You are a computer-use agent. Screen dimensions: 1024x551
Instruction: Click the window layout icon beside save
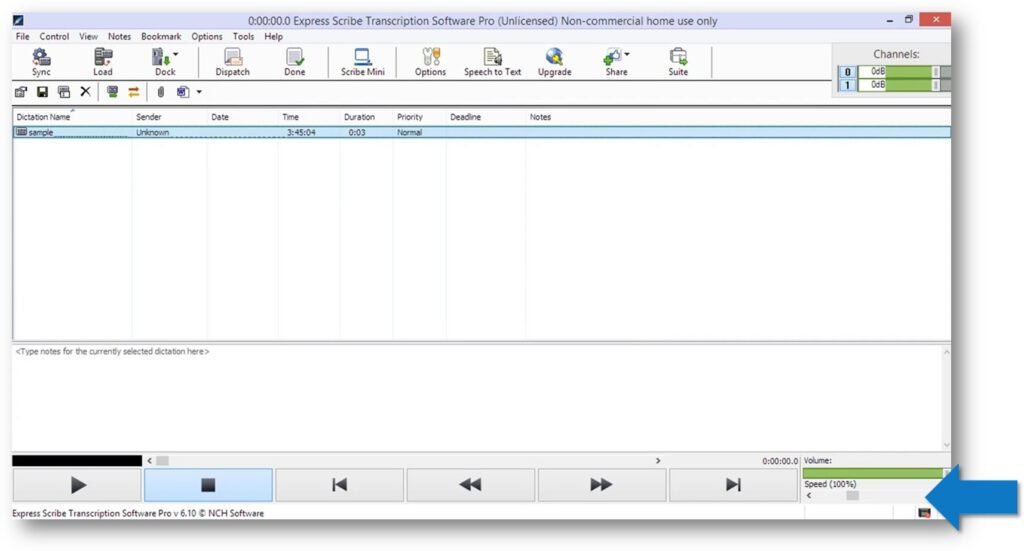[x=64, y=92]
